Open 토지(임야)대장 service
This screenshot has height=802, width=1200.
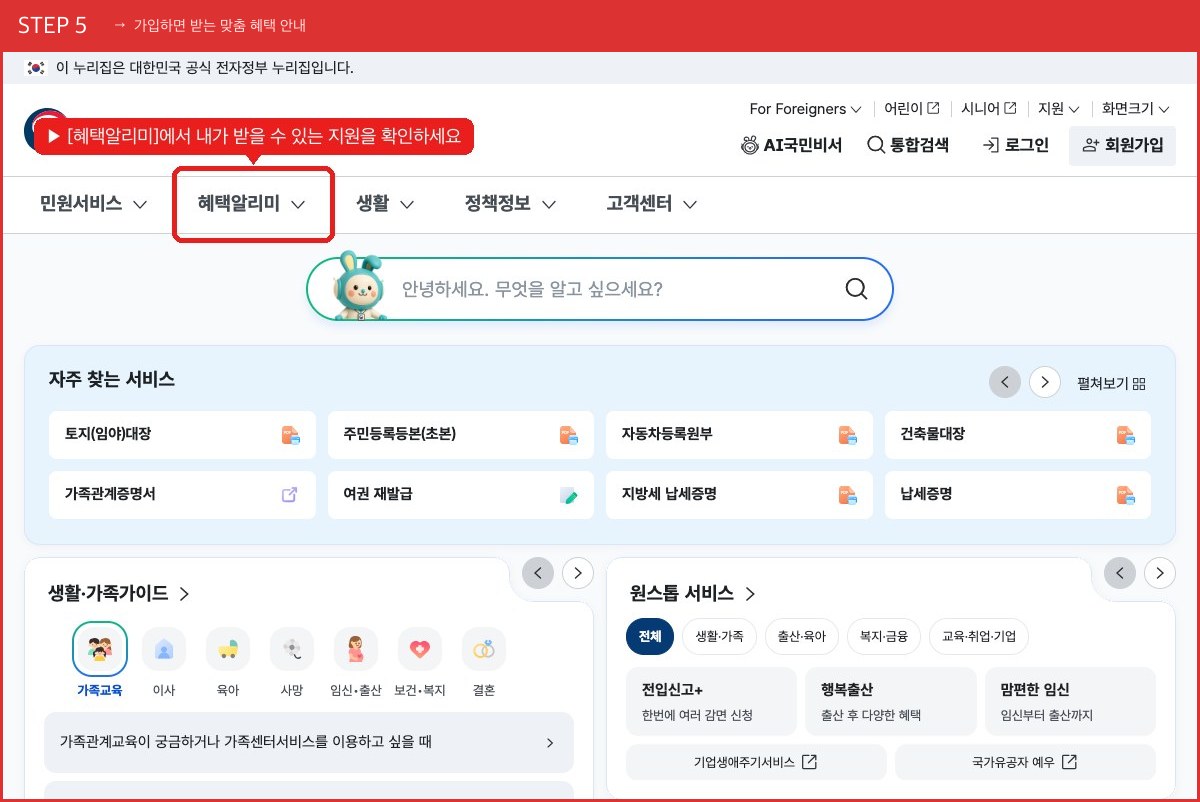pos(182,435)
